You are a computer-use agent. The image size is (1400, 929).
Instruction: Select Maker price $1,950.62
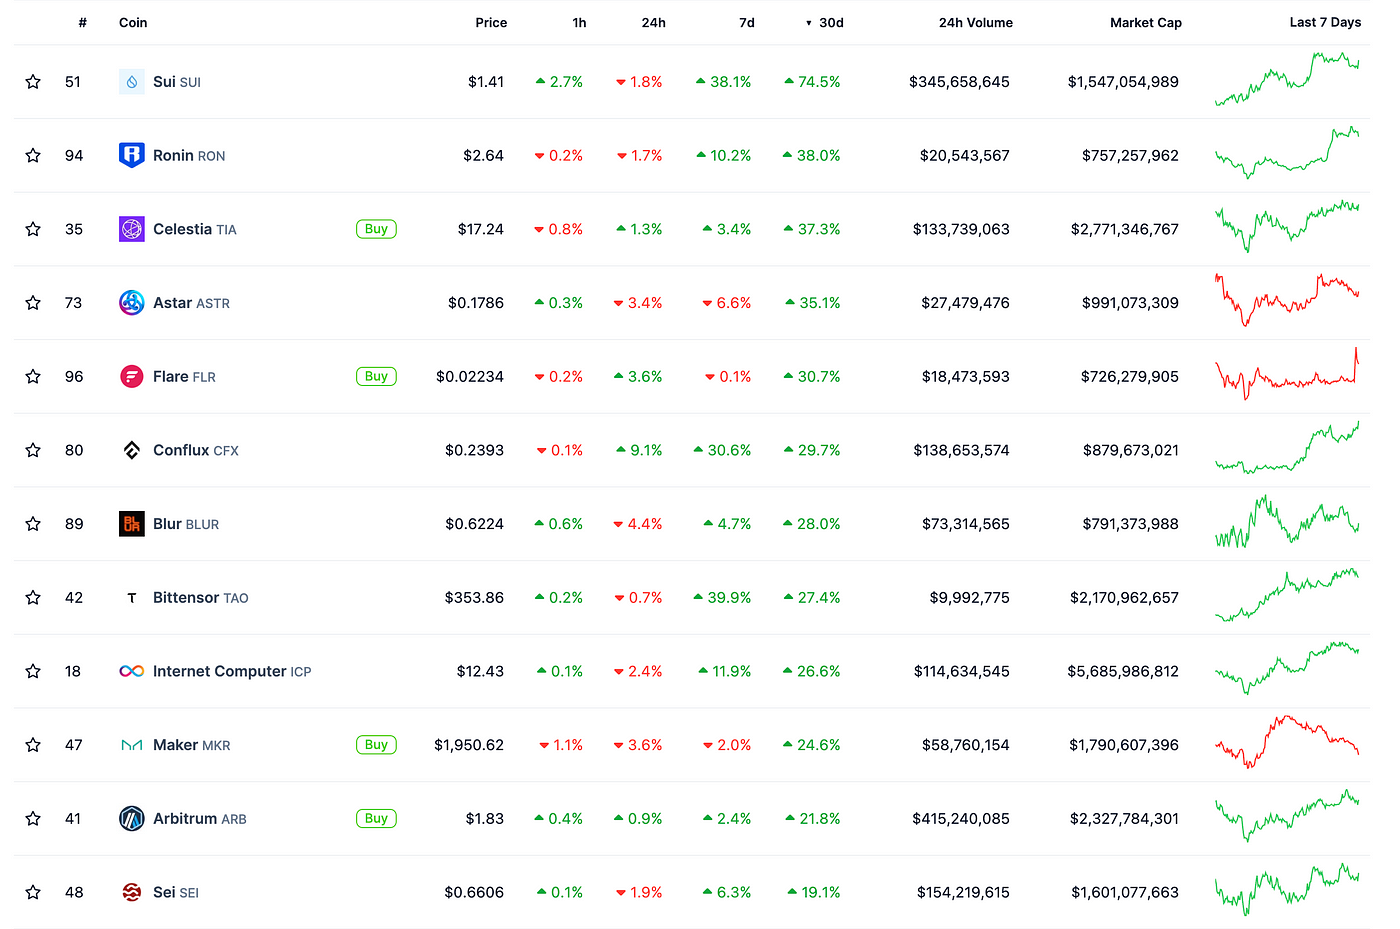[469, 745]
